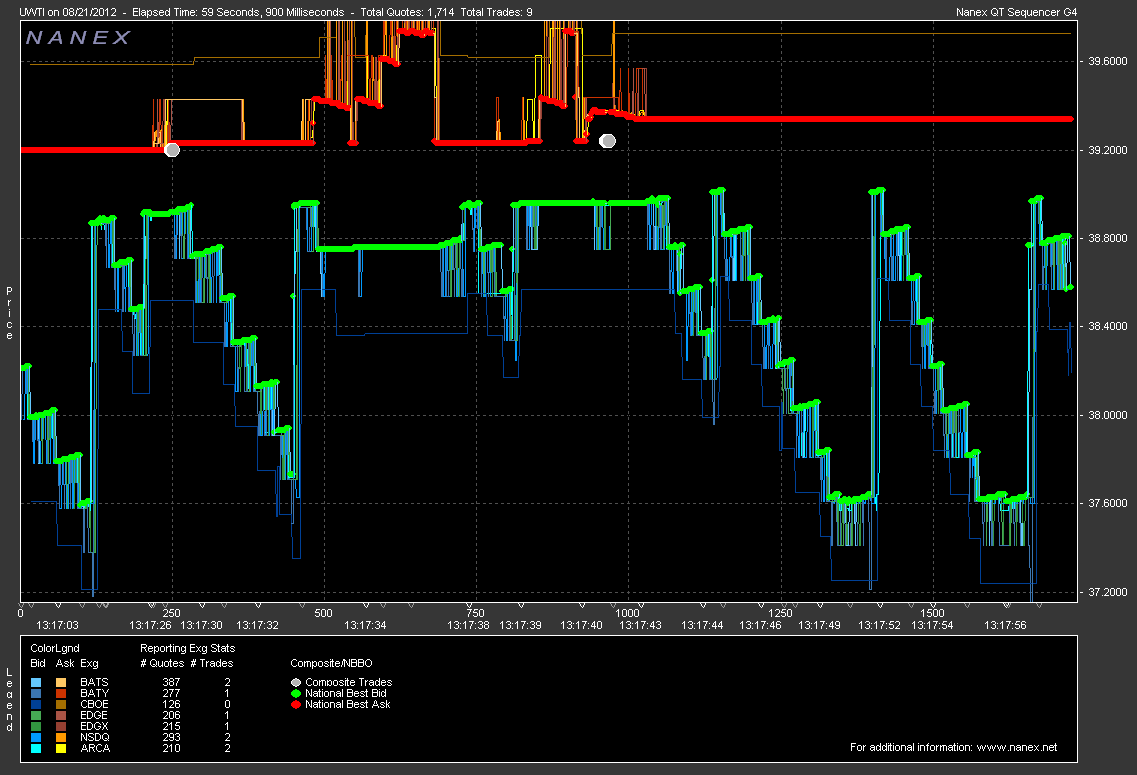
Task: Click the red National Best Ask legend marker
Action: 296,704
